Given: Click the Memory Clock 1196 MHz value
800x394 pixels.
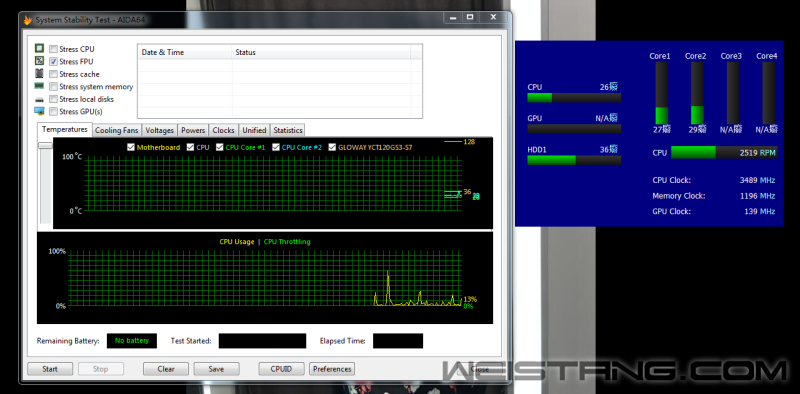Looking at the screenshot, I should [x=757, y=196].
